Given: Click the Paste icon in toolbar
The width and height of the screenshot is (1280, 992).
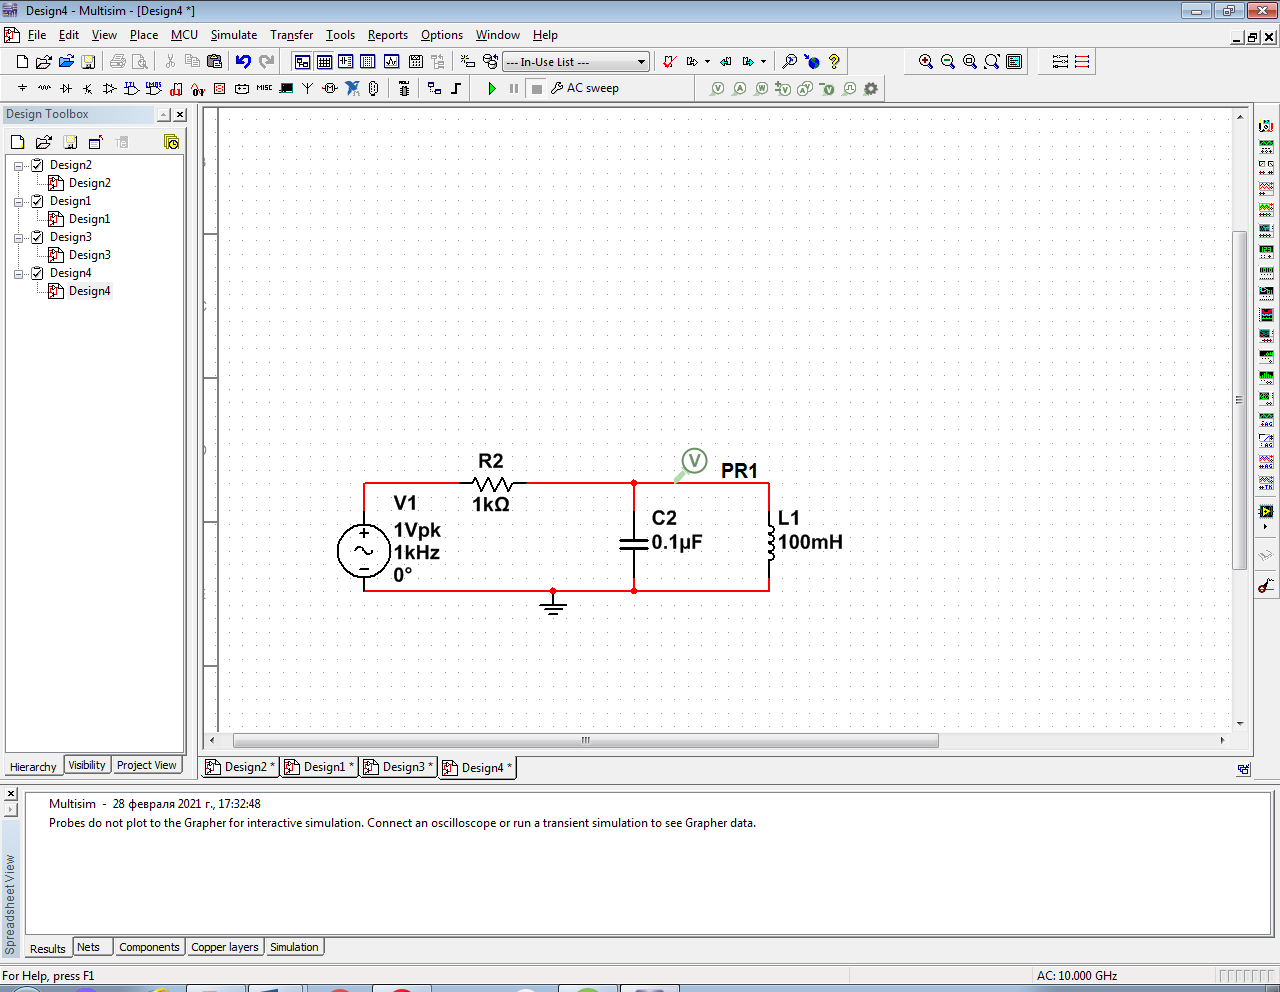Looking at the screenshot, I should (214, 62).
